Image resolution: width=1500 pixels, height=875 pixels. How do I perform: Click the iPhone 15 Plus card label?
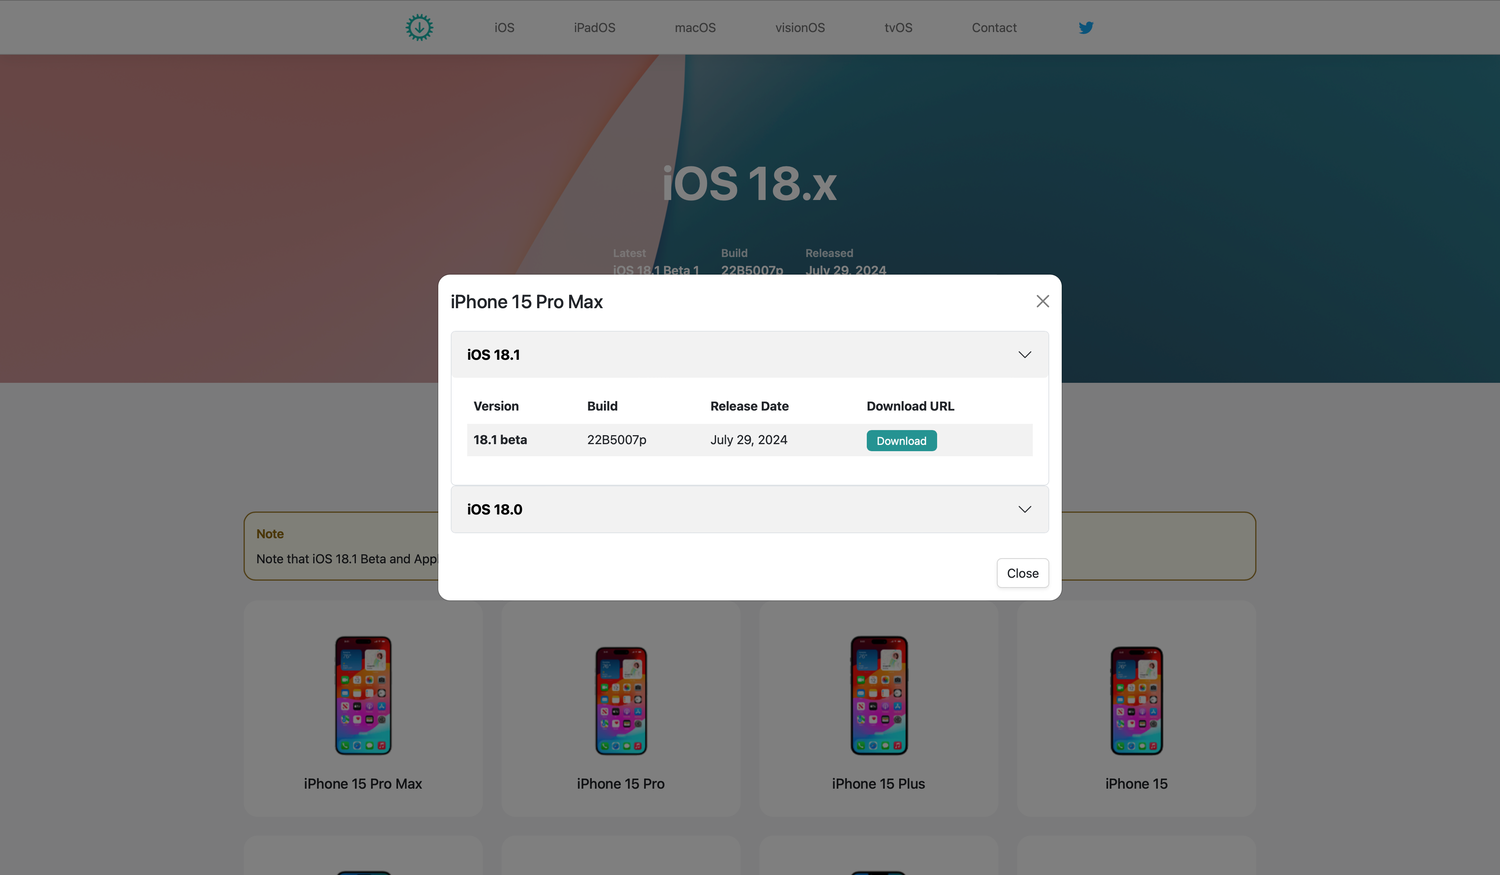pos(879,784)
